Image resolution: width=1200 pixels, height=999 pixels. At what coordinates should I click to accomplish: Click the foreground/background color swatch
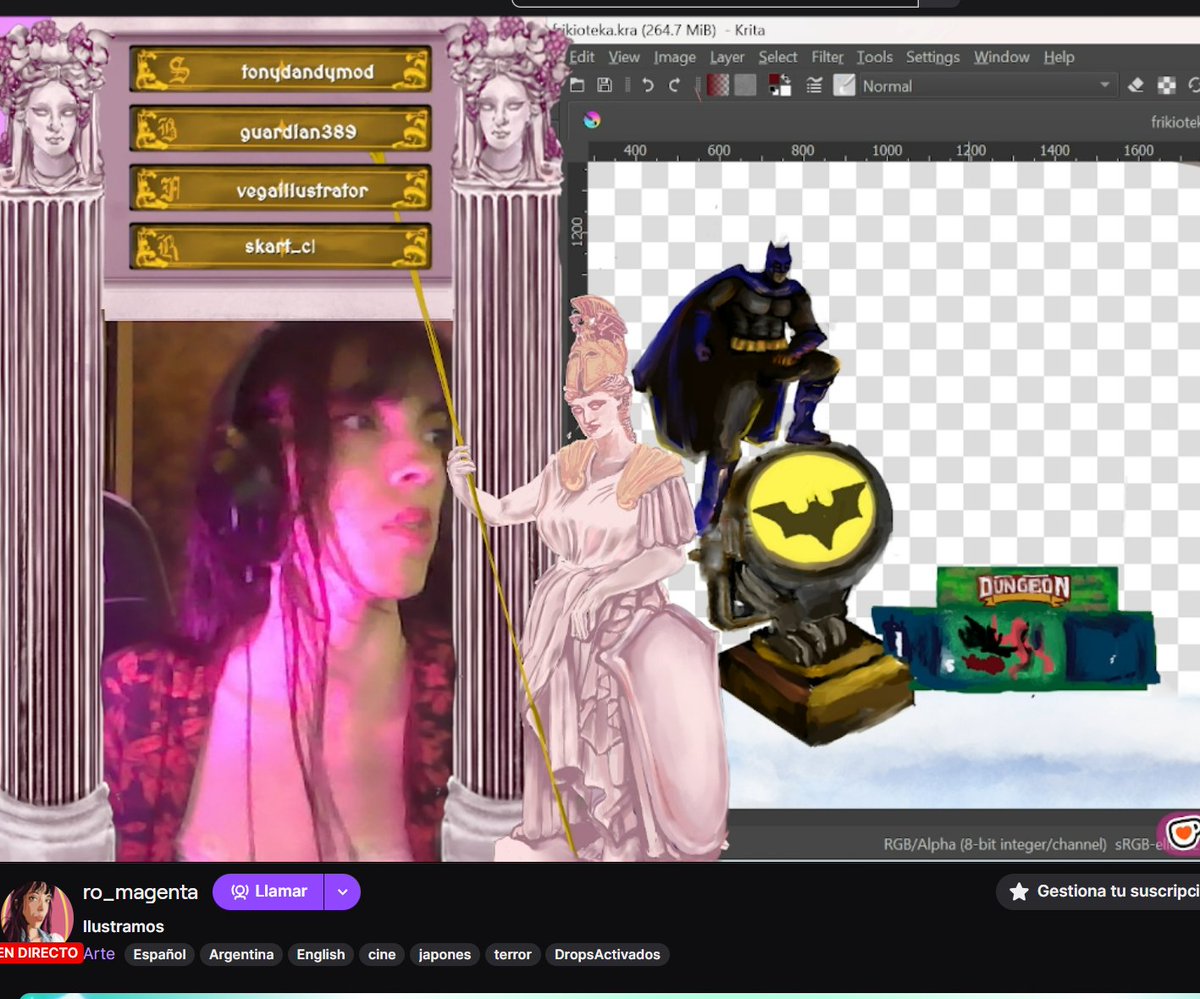[x=780, y=86]
